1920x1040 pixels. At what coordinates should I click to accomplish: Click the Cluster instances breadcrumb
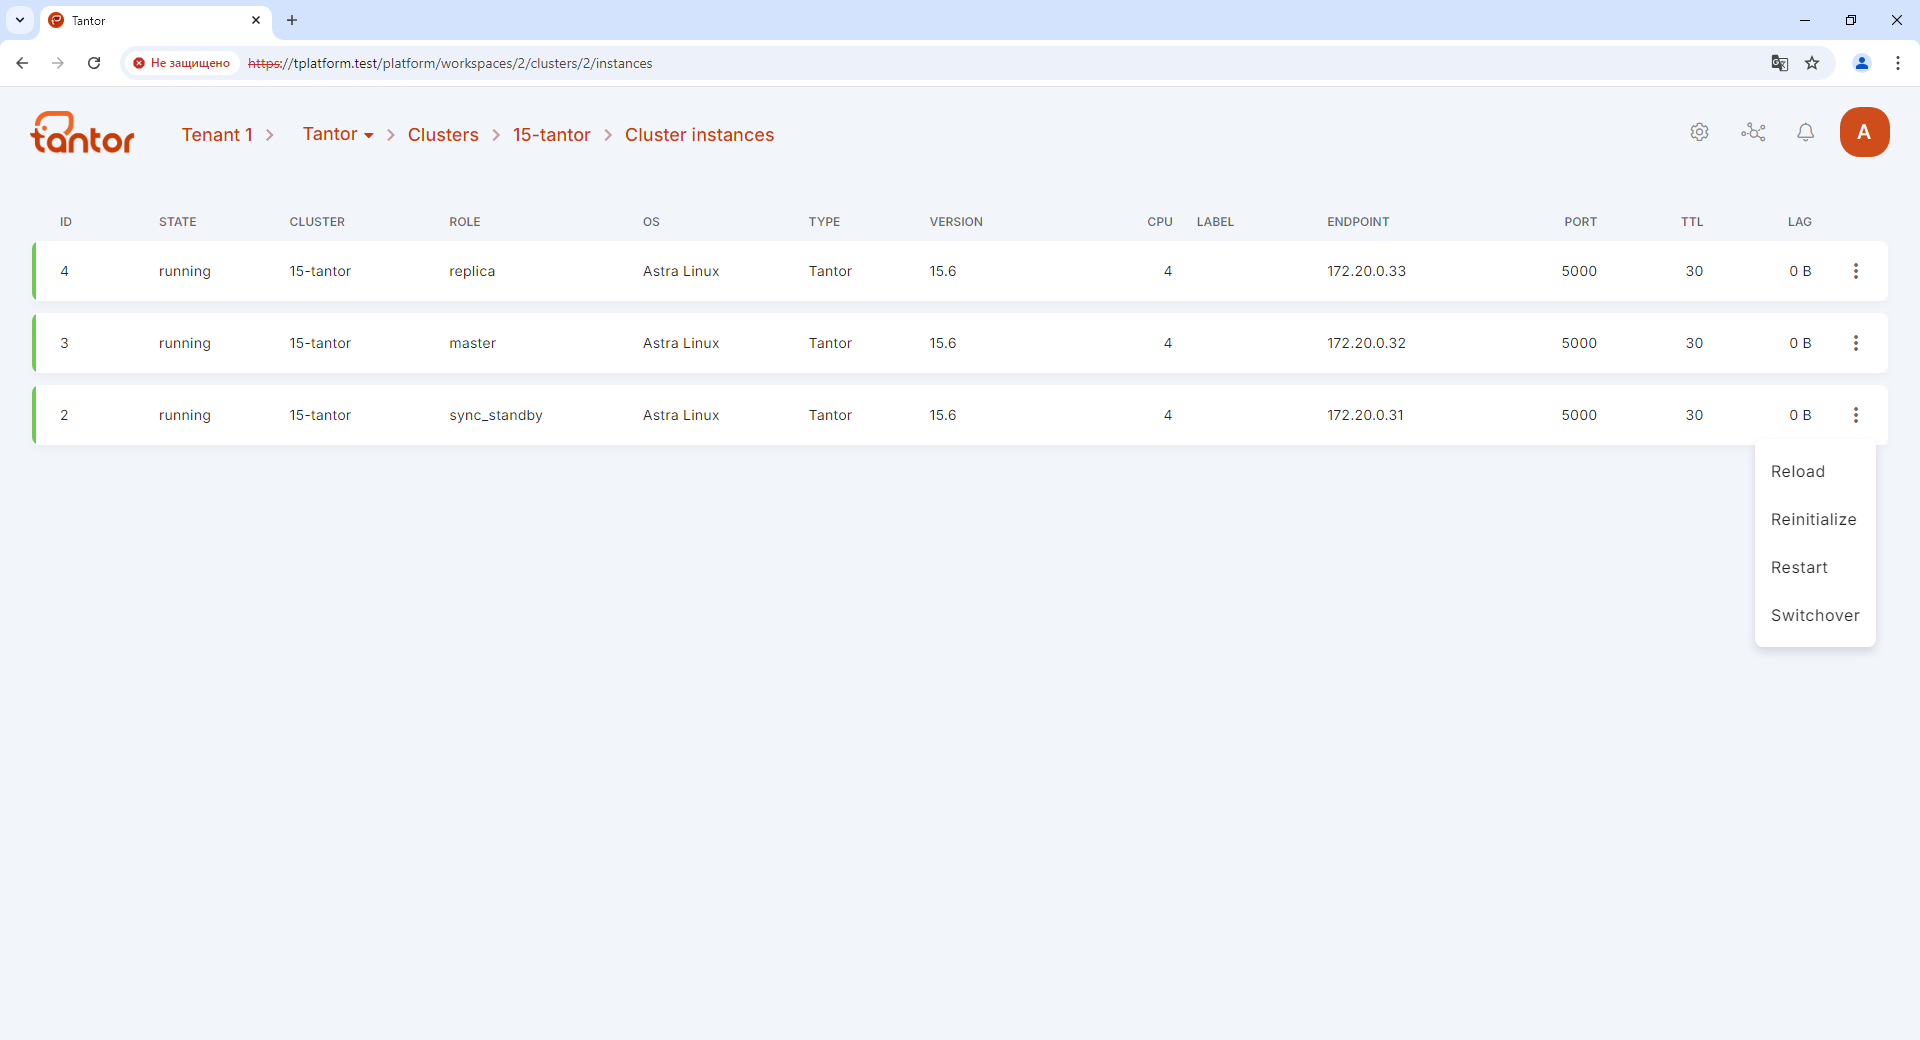pyautogui.click(x=699, y=135)
